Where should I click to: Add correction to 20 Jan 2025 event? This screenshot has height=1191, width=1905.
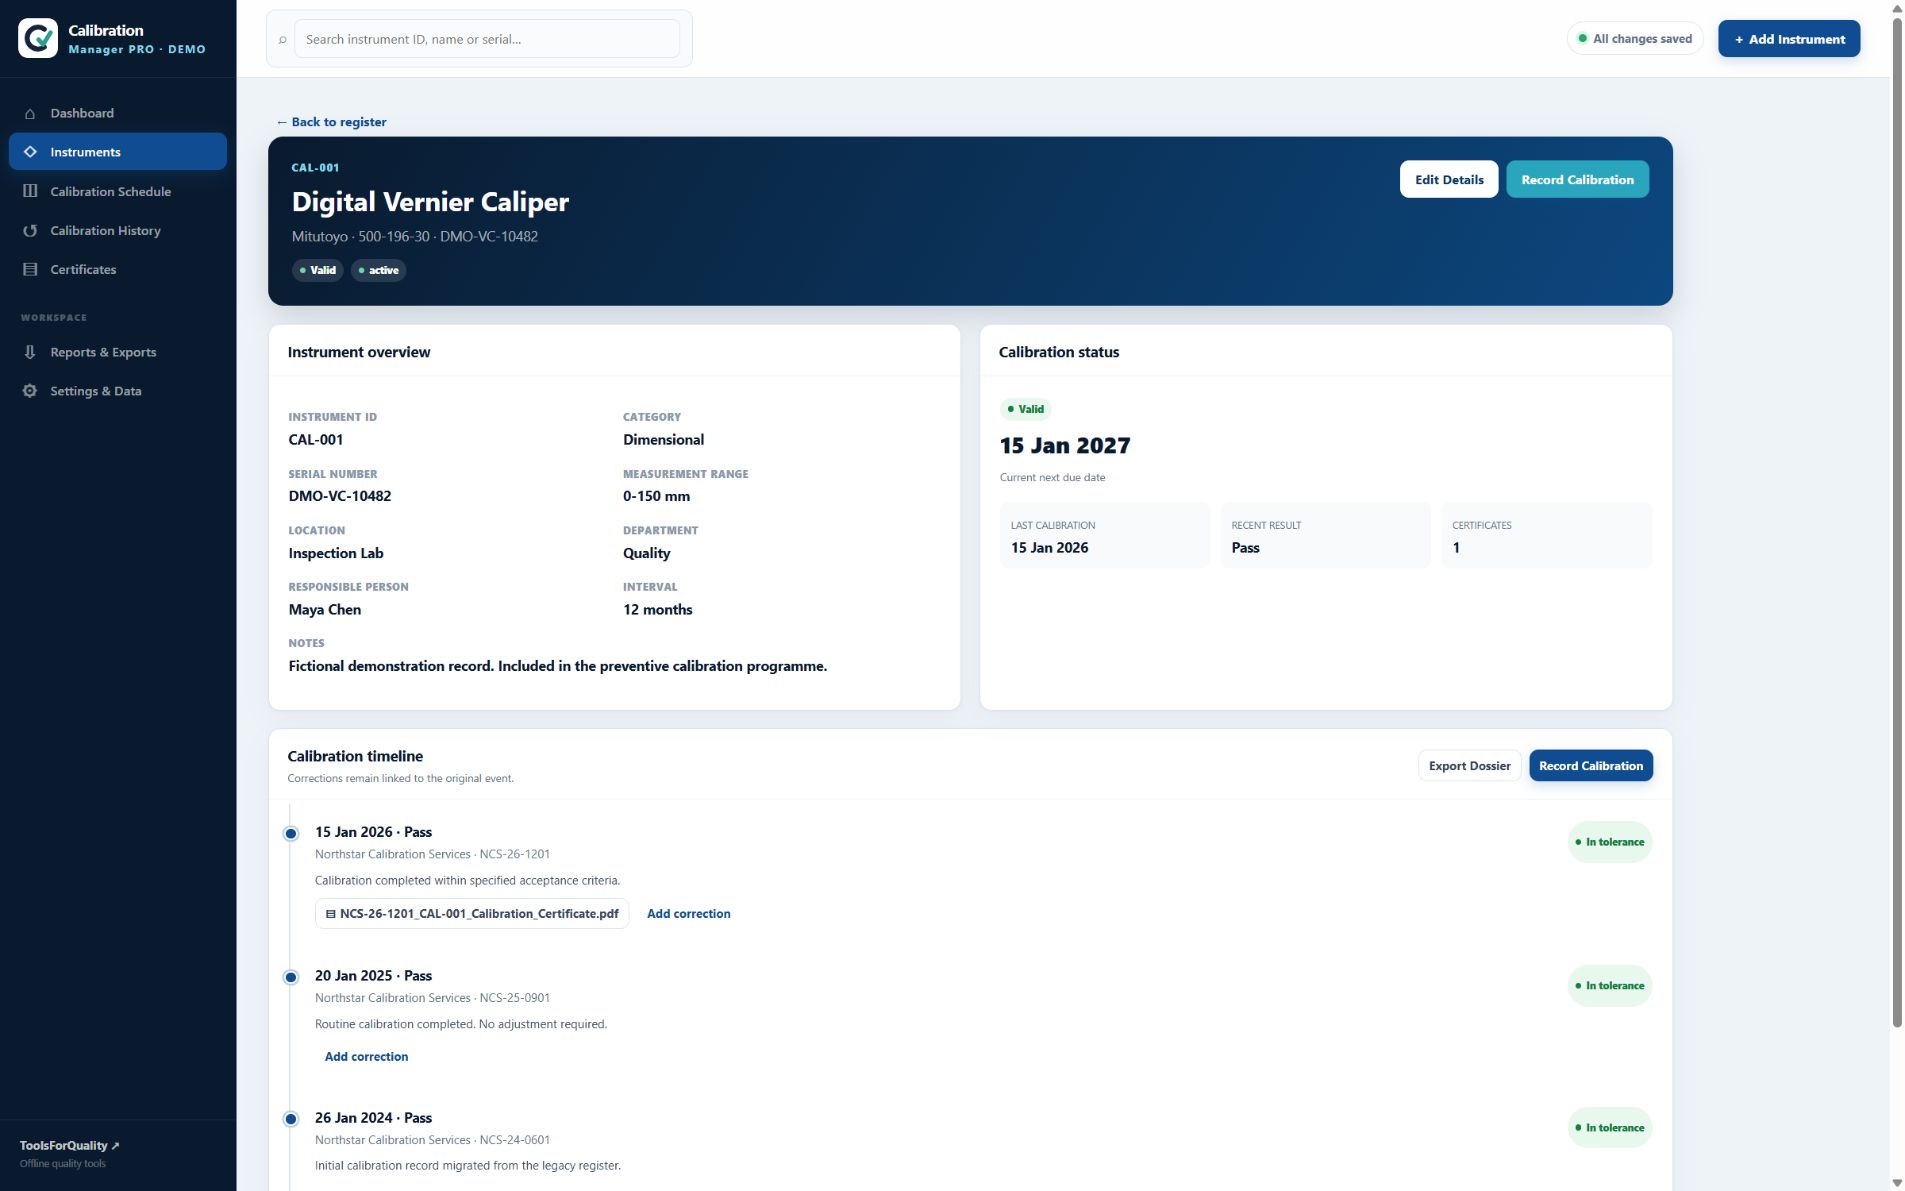point(366,1057)
